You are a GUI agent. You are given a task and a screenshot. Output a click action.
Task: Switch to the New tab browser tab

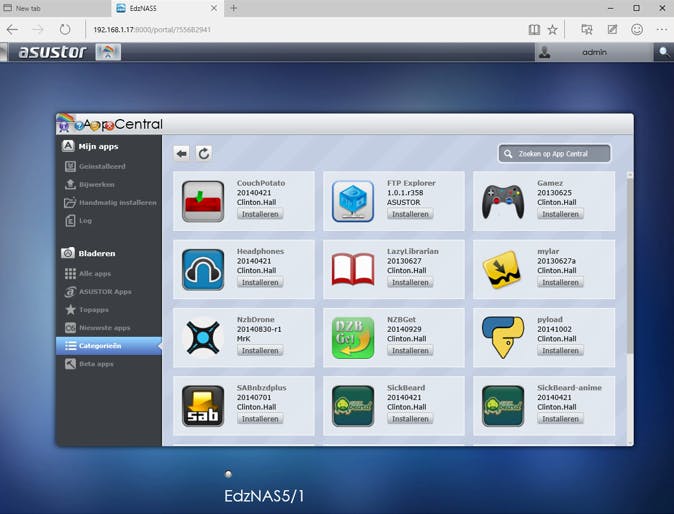55,8
